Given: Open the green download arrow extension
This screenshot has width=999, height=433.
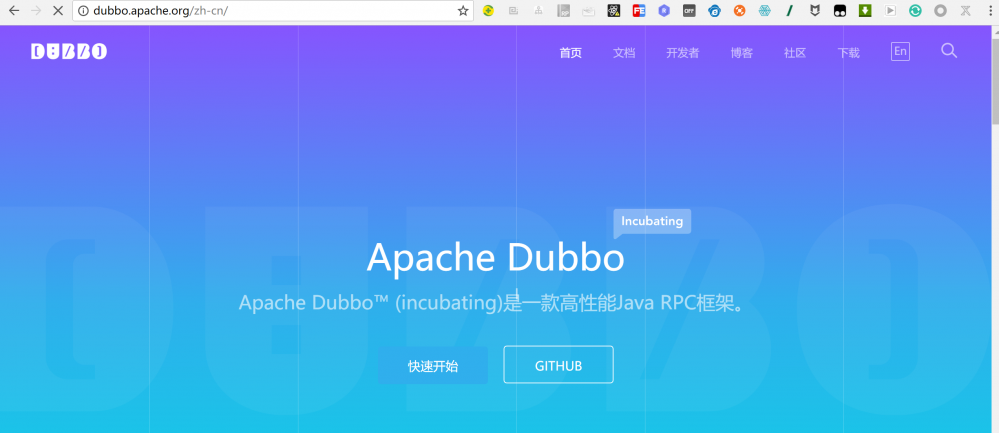Looking at the screenshot, I should [x=865, y=11].
